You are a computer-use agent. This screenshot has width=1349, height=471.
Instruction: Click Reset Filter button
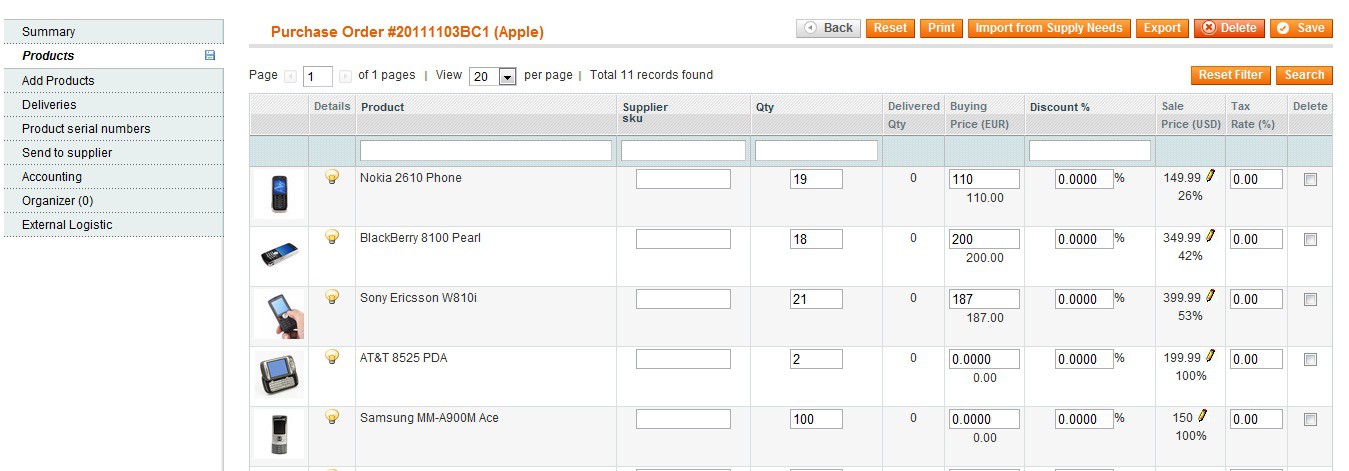click(x=1230, y=75)
